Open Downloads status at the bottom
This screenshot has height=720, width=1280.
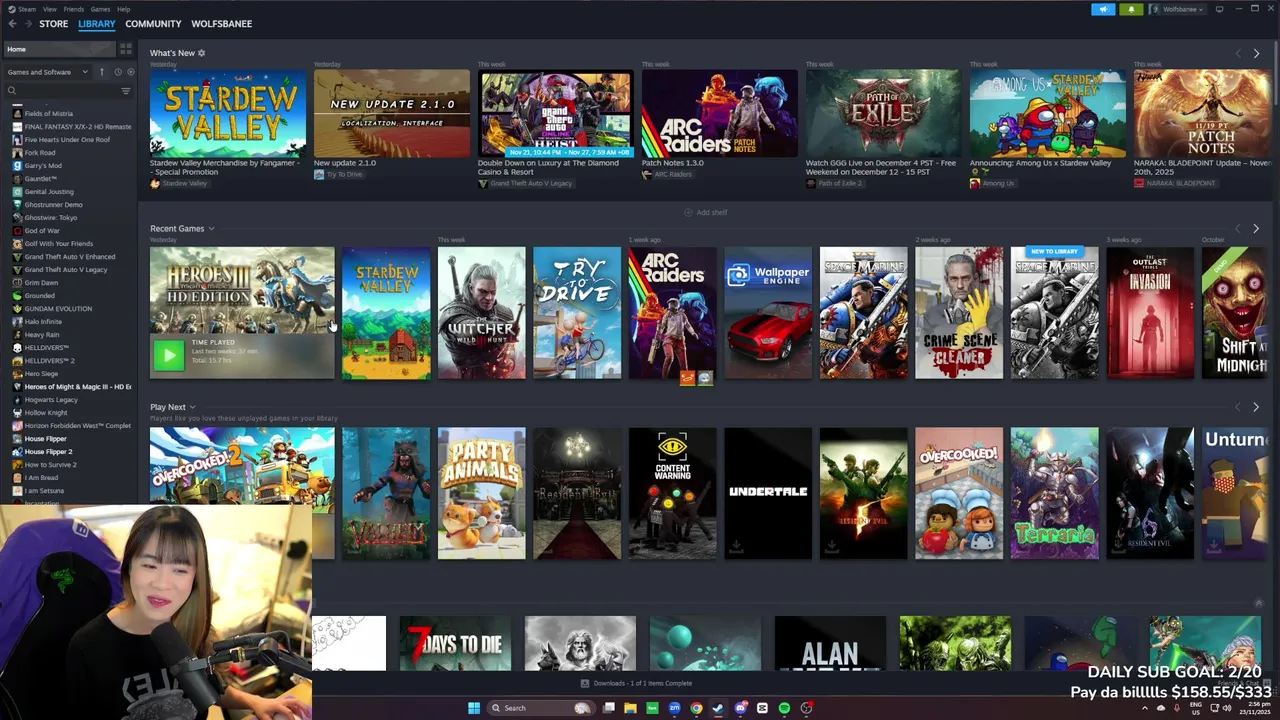point(636,683)
